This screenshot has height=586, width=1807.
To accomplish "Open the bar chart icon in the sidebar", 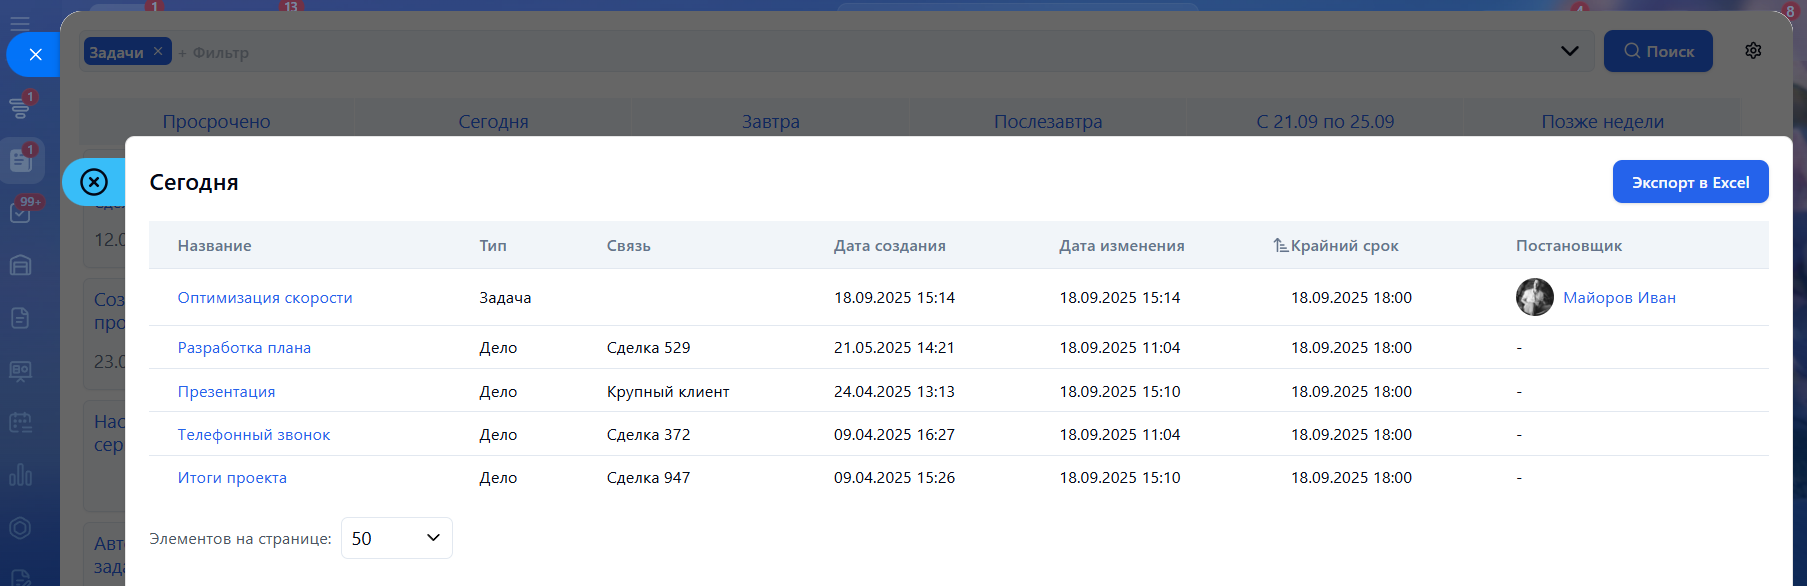I will tap(20, 475).
